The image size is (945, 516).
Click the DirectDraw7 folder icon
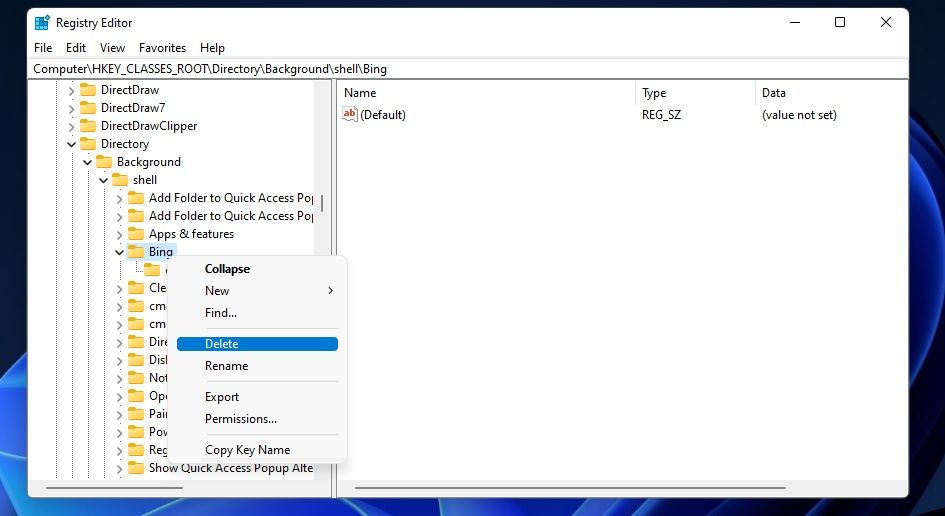tap(88, 108)
